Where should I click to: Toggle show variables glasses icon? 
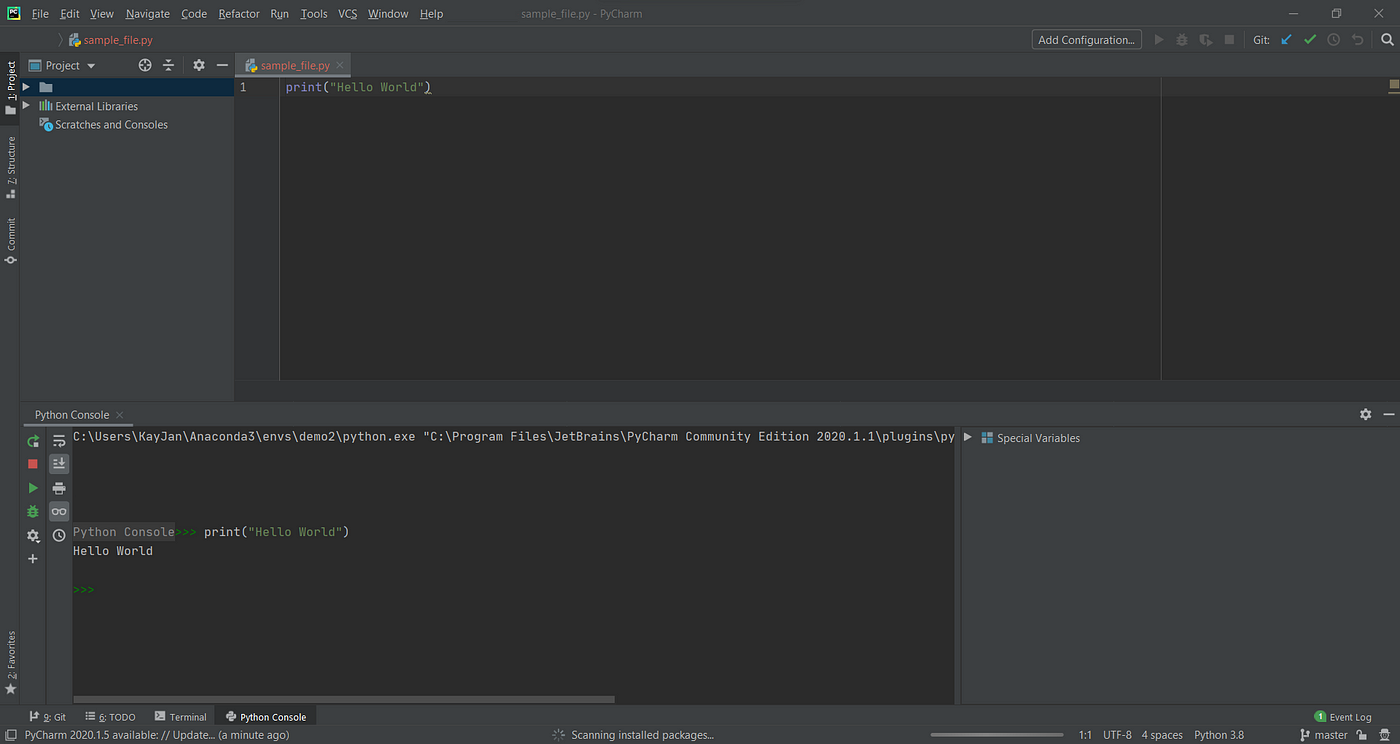(59, 512)
